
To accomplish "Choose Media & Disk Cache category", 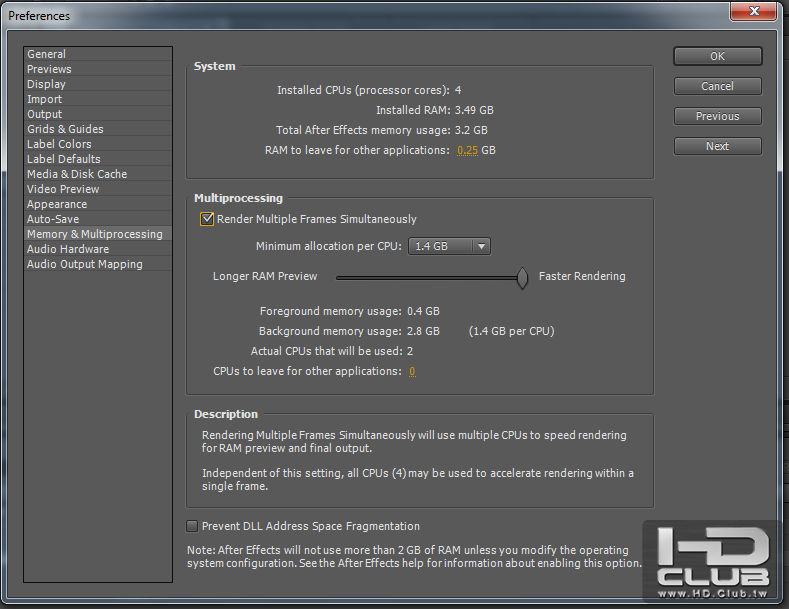I will [x=98, y=174].
